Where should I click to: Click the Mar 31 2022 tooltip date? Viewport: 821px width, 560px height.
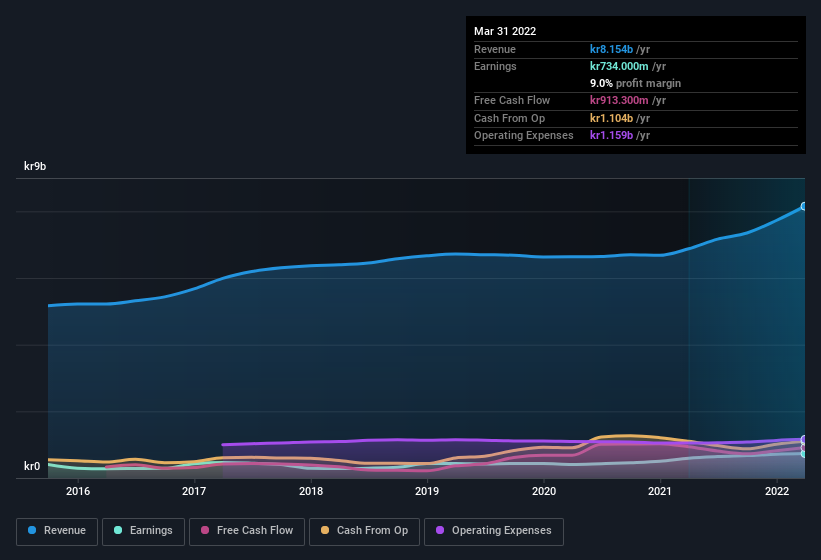[505, 31]
